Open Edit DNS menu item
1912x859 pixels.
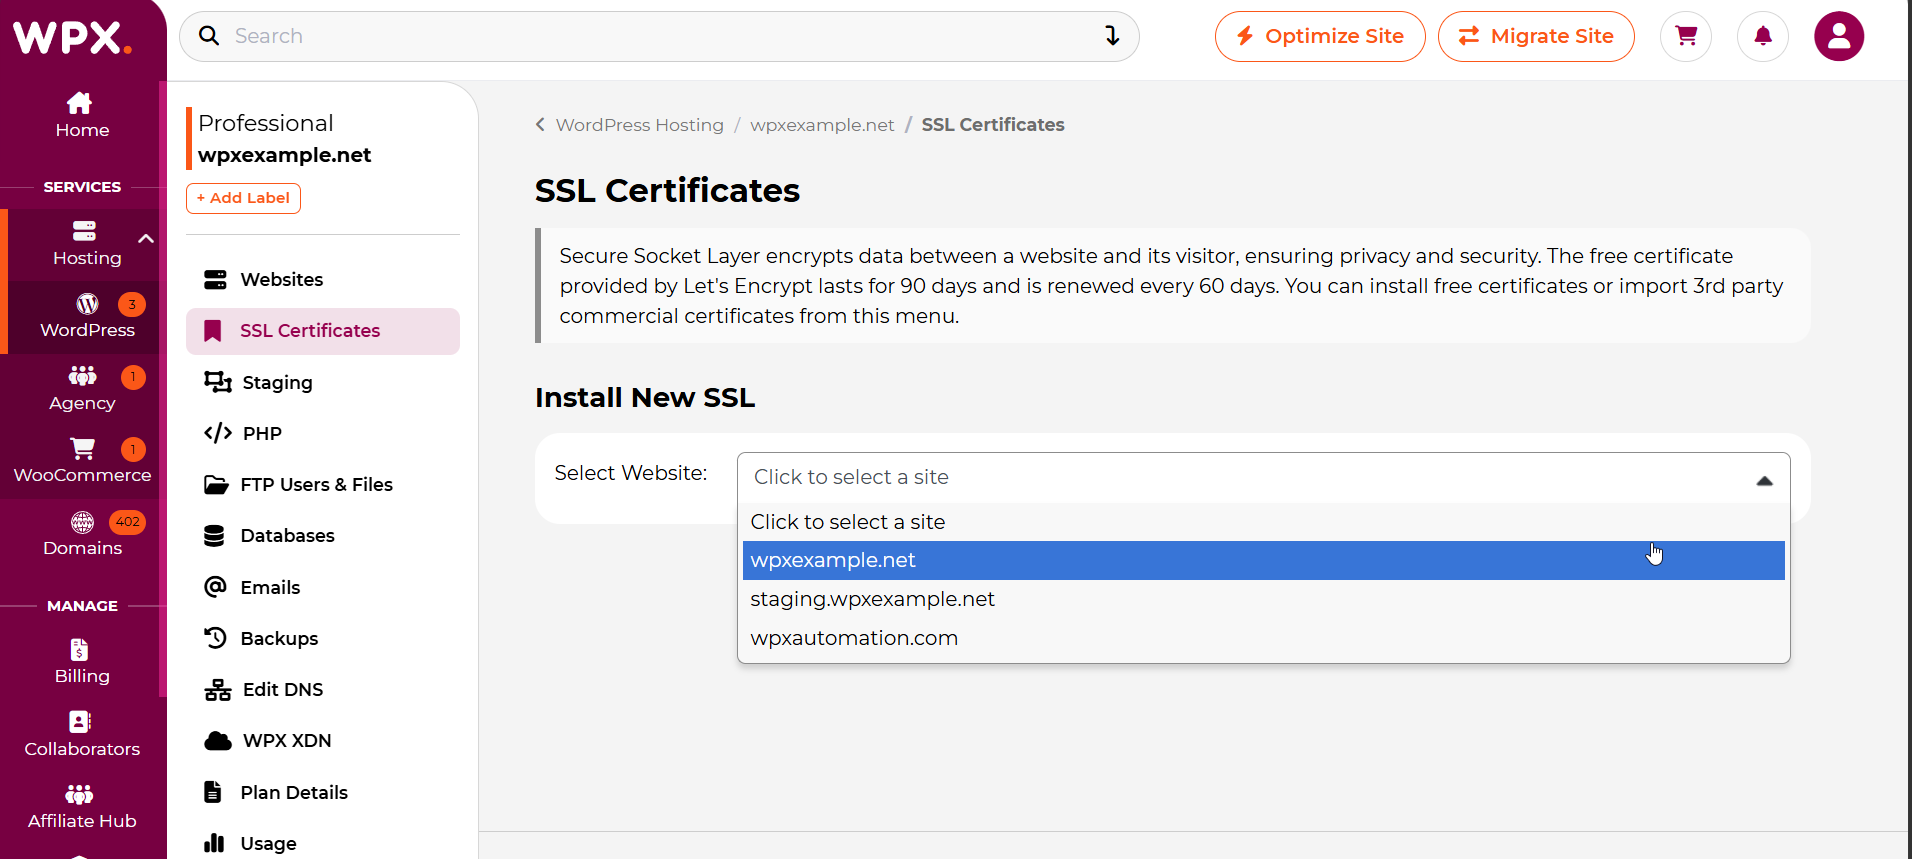click(x=323, y=690)
